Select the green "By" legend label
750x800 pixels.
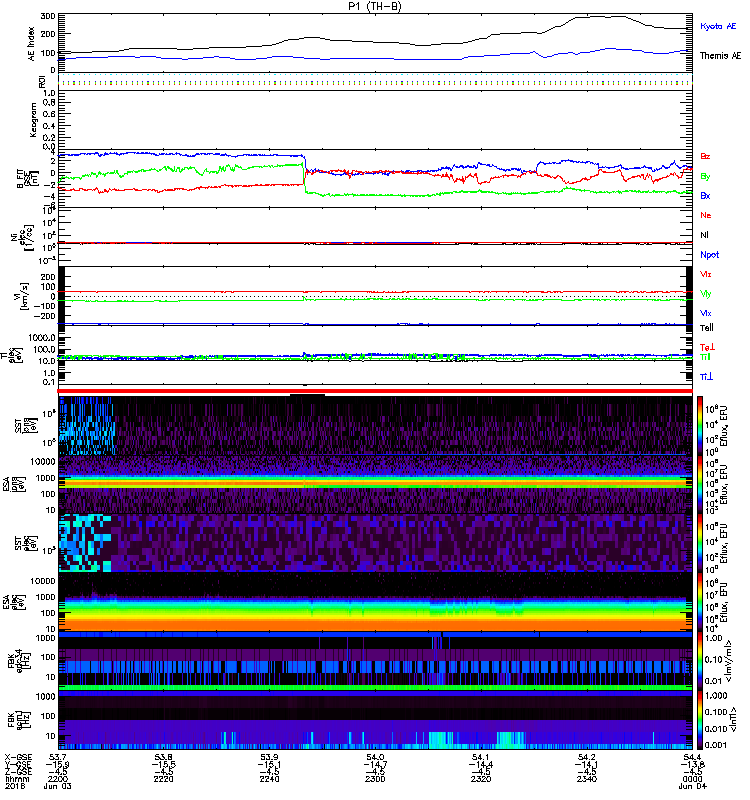(705, 176)
